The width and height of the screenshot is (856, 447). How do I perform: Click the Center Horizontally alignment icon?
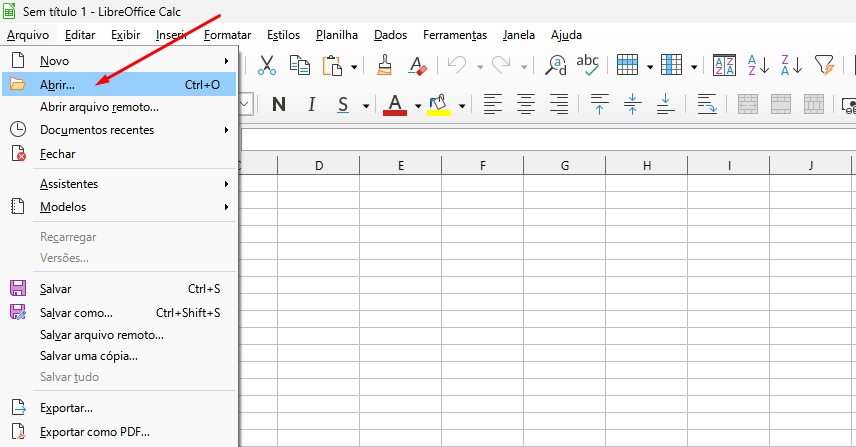coord(525,104)
